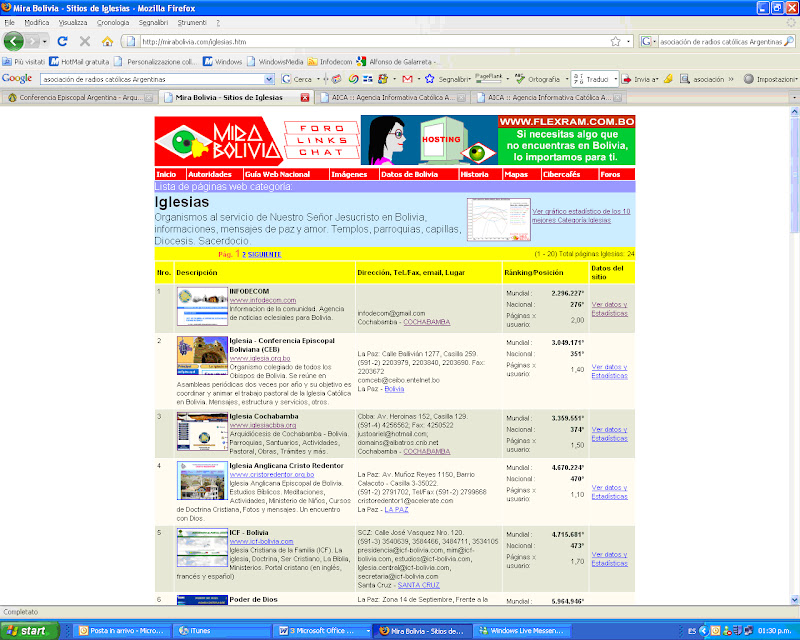This screenshot has width=800, height=640.
Task: Open the Autoridades navigation item
Action: (210, 174)
